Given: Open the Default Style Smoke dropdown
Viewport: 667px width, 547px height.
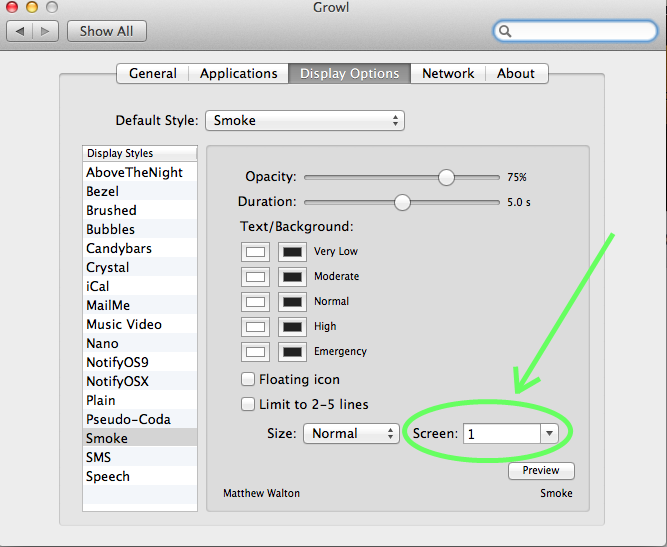Looking at the screenshot, I should [x=305, y=120].
